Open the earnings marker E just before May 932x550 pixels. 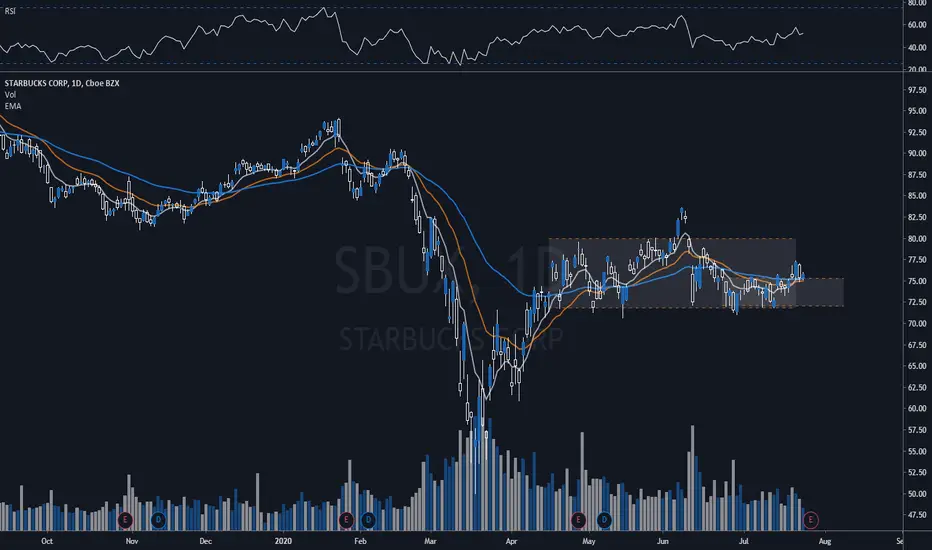click(x=578, y=520)
